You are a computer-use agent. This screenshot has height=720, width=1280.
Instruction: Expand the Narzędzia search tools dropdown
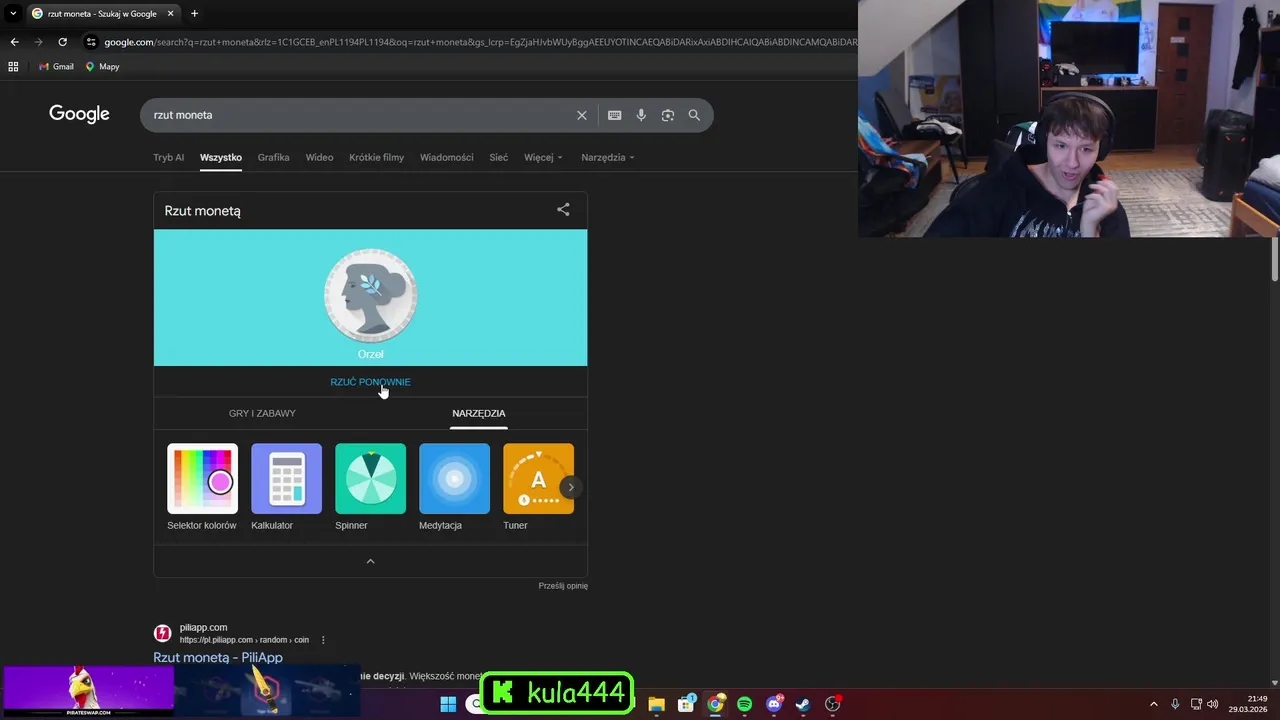pos(607,157)
